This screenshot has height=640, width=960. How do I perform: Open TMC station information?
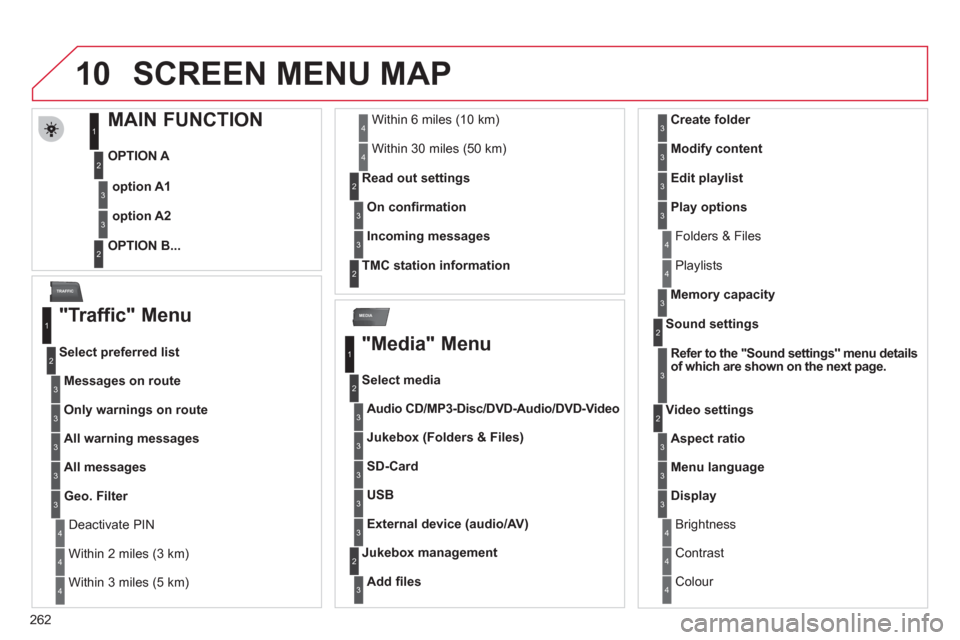pos(436,266)
